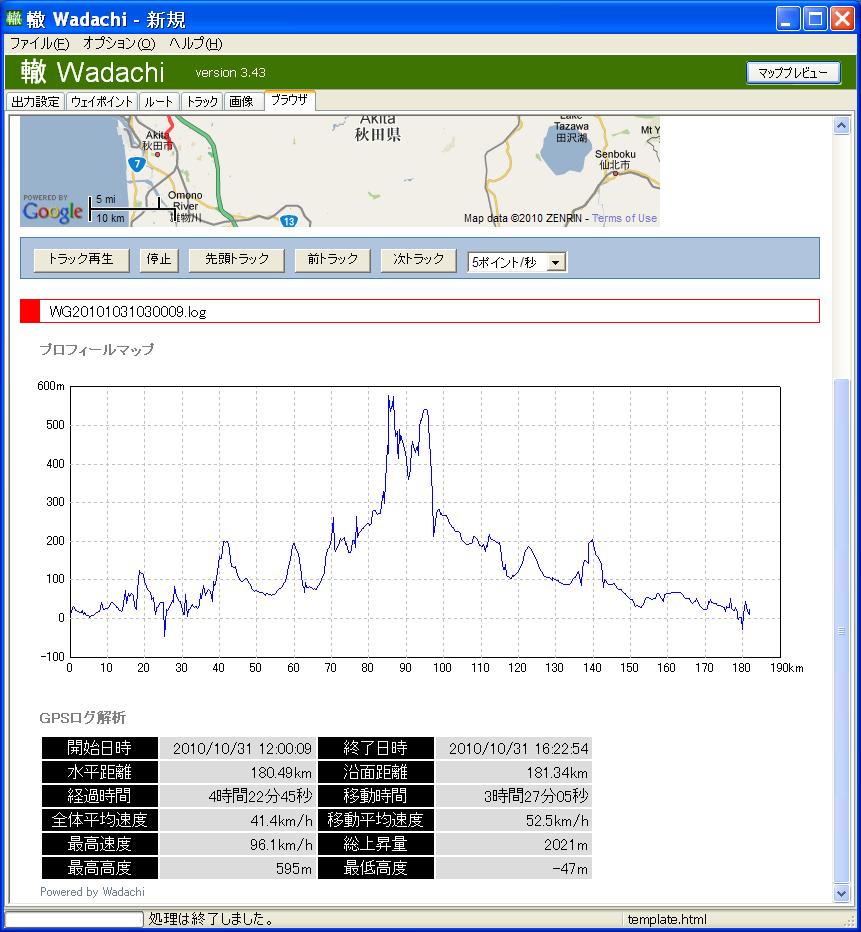This screenshot has width=861, height=932.
Task: Click the 沿面距離 value 181.34km
Action: click(x=514, y=772)
